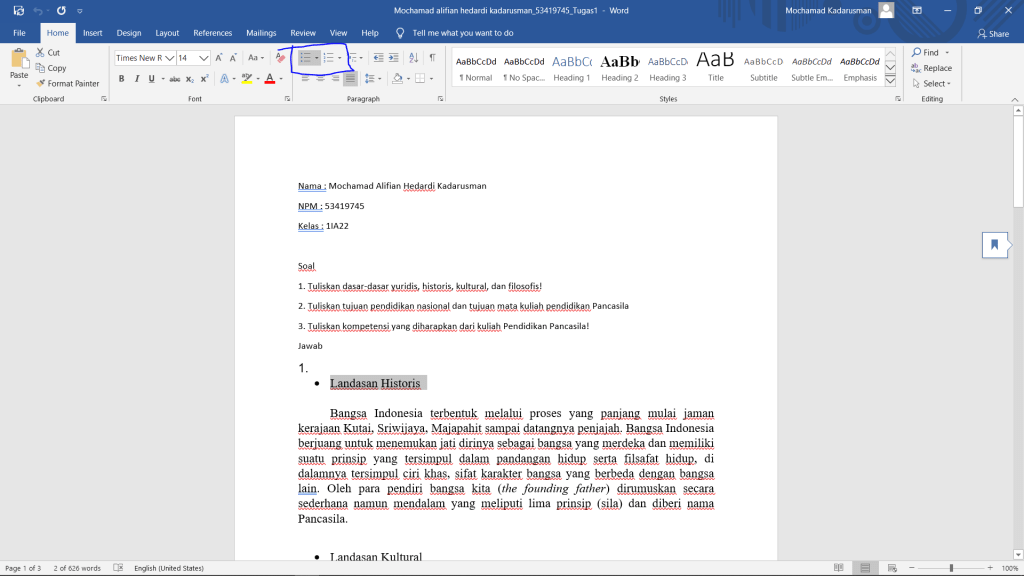Open the font size dropdown
1024x576 pixels.
(x=205, y=58)
